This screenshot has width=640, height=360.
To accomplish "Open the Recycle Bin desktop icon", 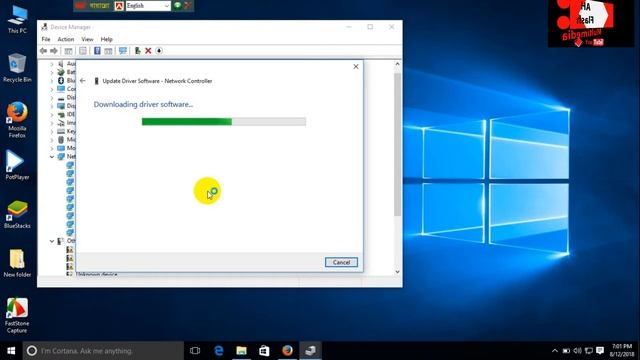I will coord(17,68).
